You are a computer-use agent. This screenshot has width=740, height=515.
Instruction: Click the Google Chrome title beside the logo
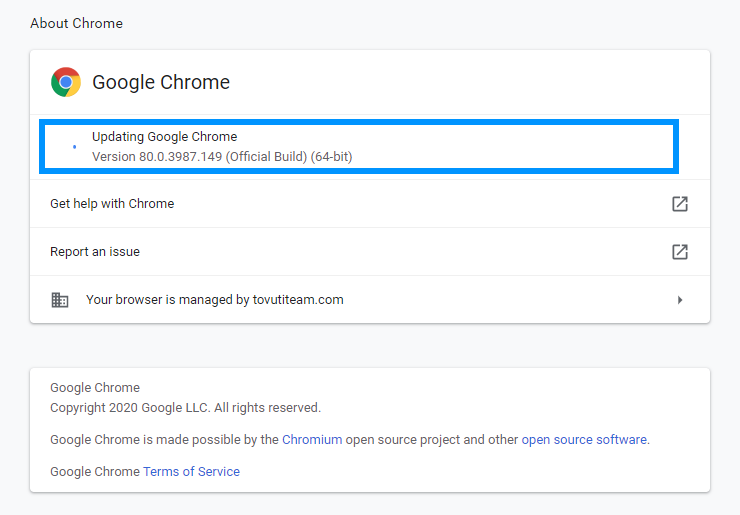(x=161, y=82)
